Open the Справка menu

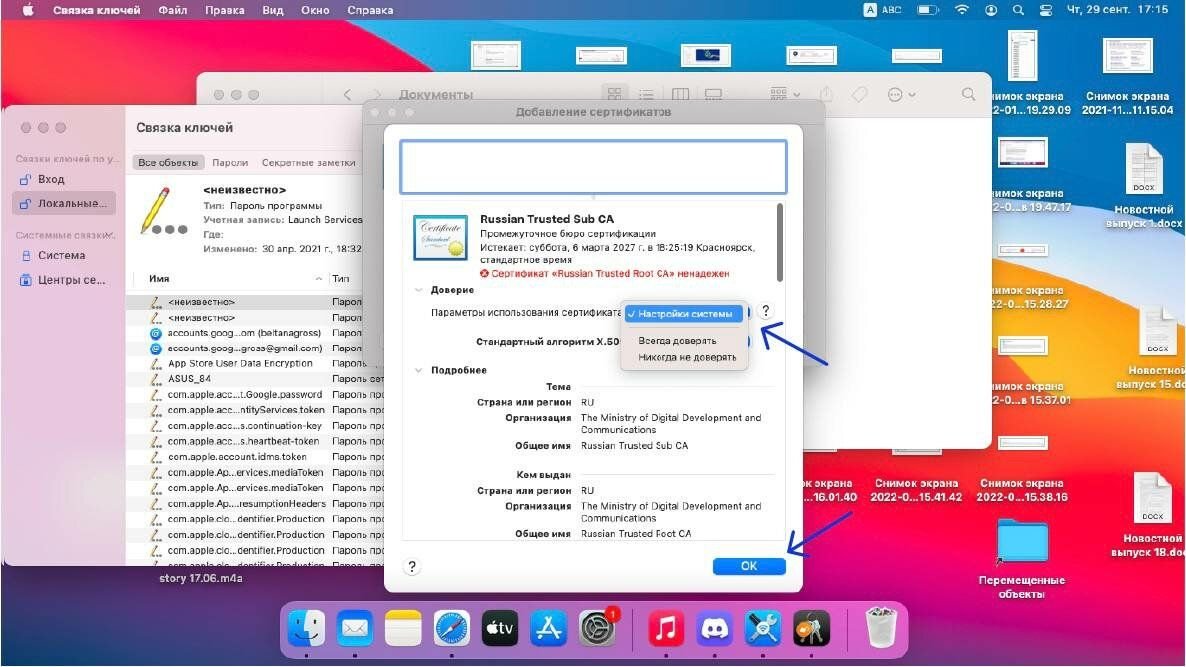[370, 11]
